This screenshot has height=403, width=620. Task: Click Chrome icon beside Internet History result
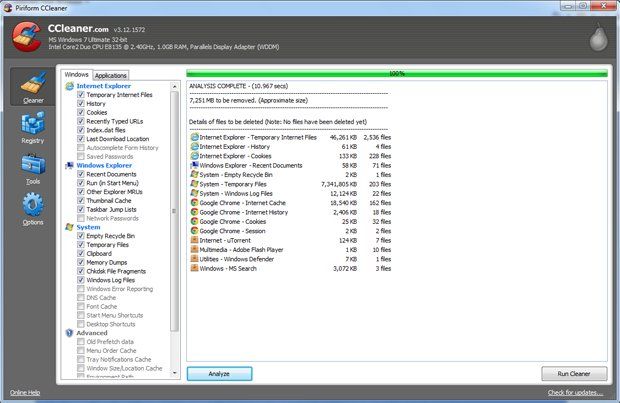click(194, 212)
